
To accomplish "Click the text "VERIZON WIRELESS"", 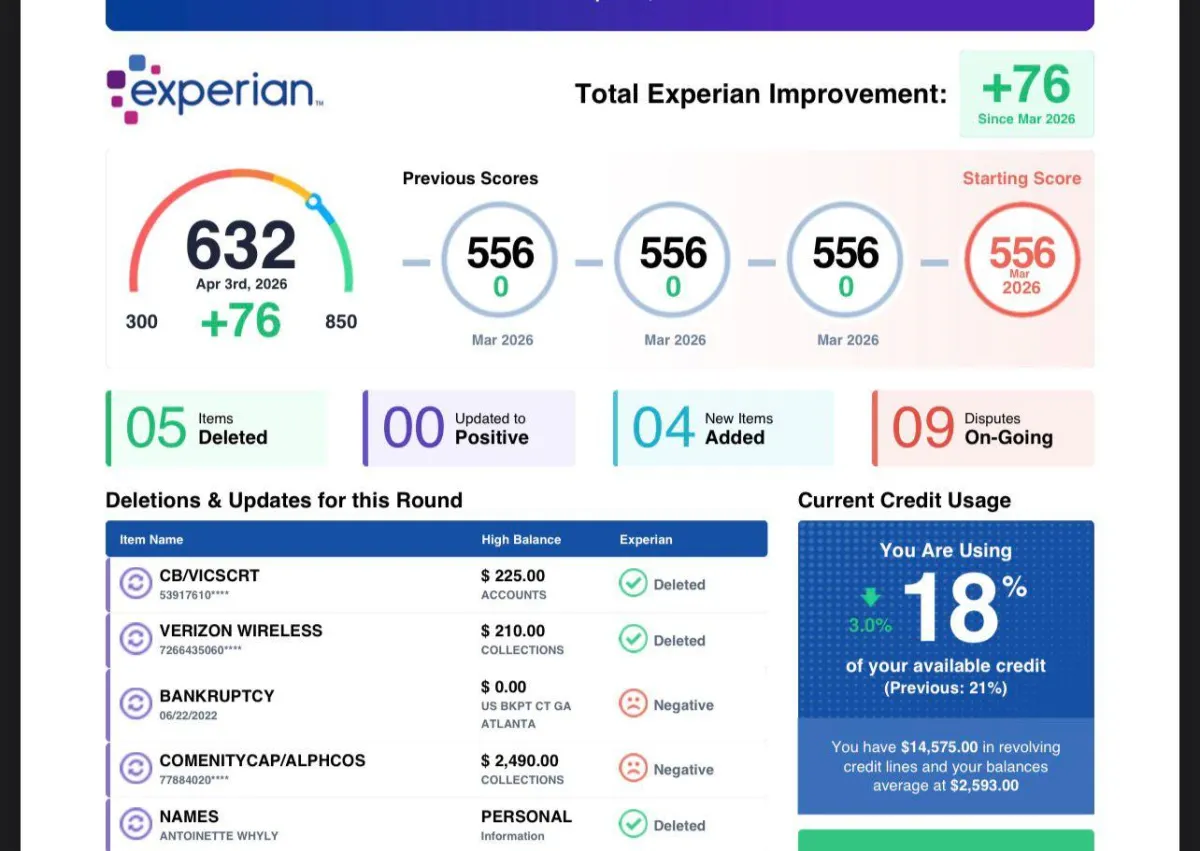I will (x=241, y=631).
